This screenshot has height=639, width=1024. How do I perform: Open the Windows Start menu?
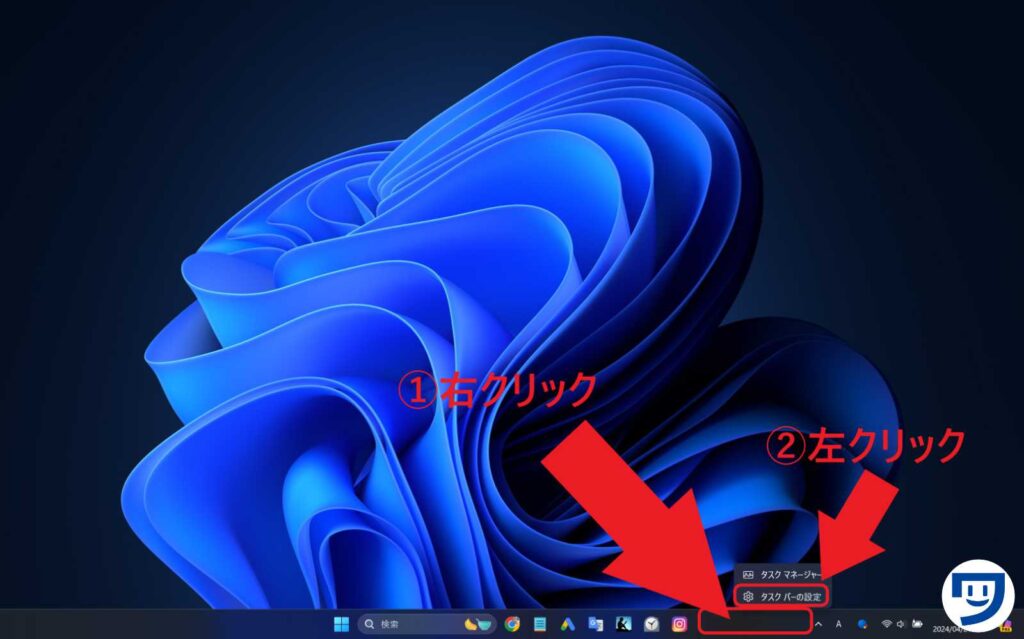[341, 625]
